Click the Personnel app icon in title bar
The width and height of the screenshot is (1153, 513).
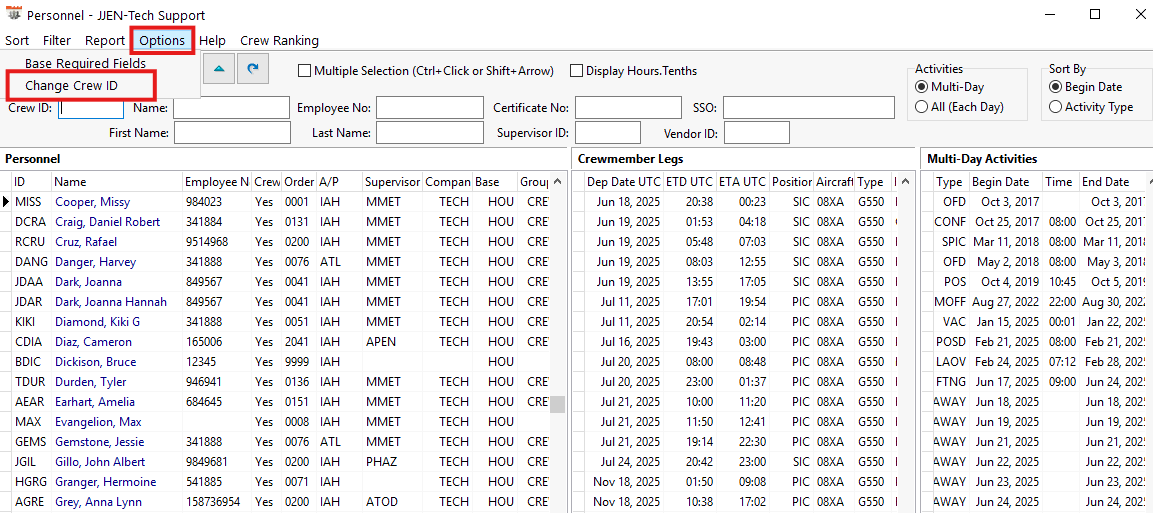click(x=14, y=15)
